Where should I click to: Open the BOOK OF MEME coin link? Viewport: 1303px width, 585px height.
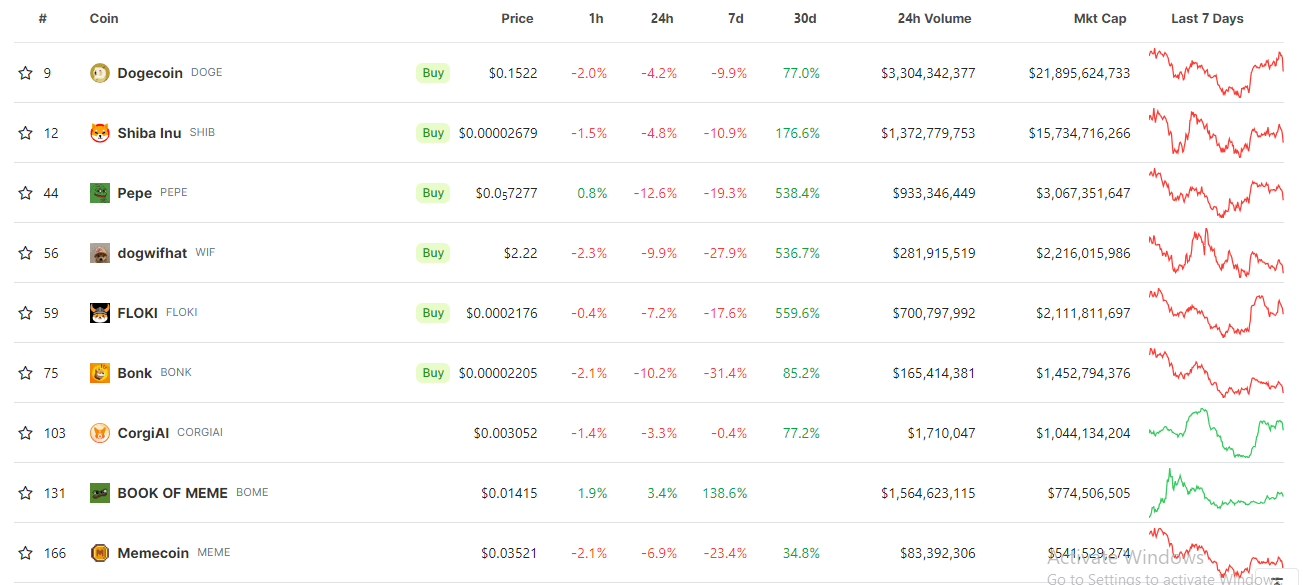pos(172,493)
